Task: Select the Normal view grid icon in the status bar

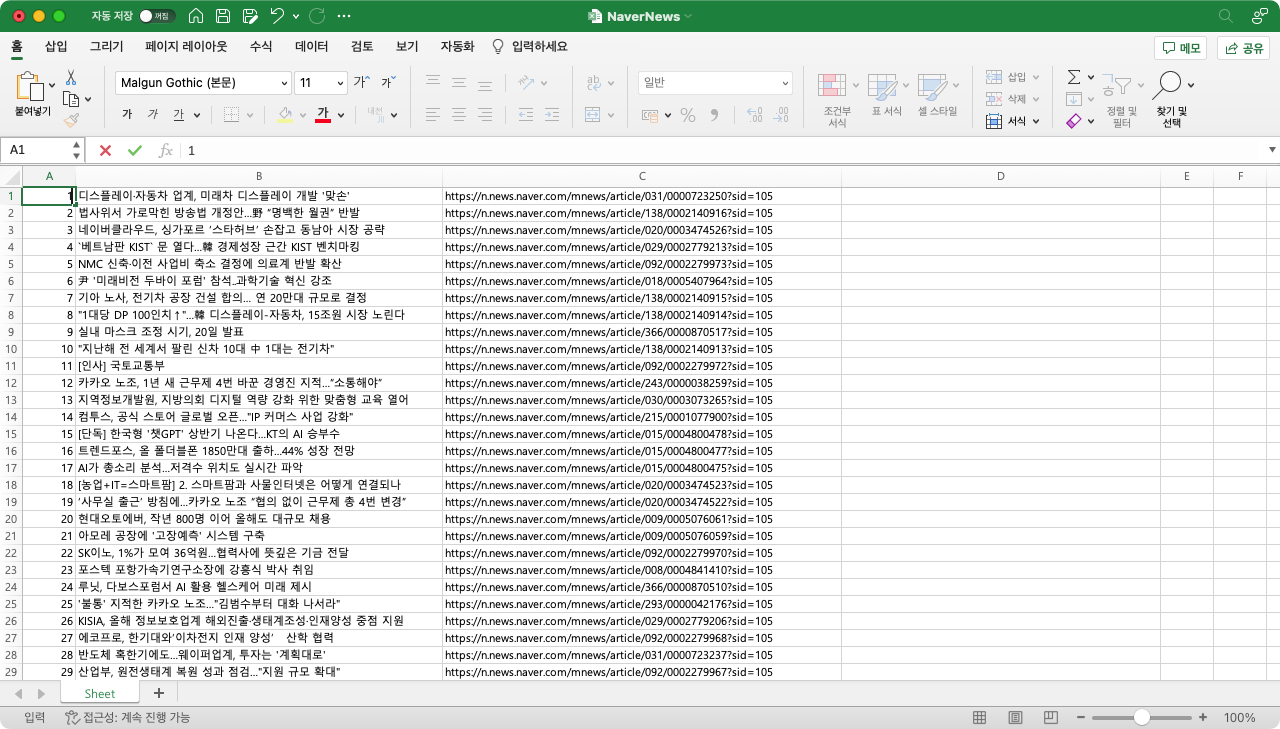Action: pyautogui.click(x=979, y=717)
